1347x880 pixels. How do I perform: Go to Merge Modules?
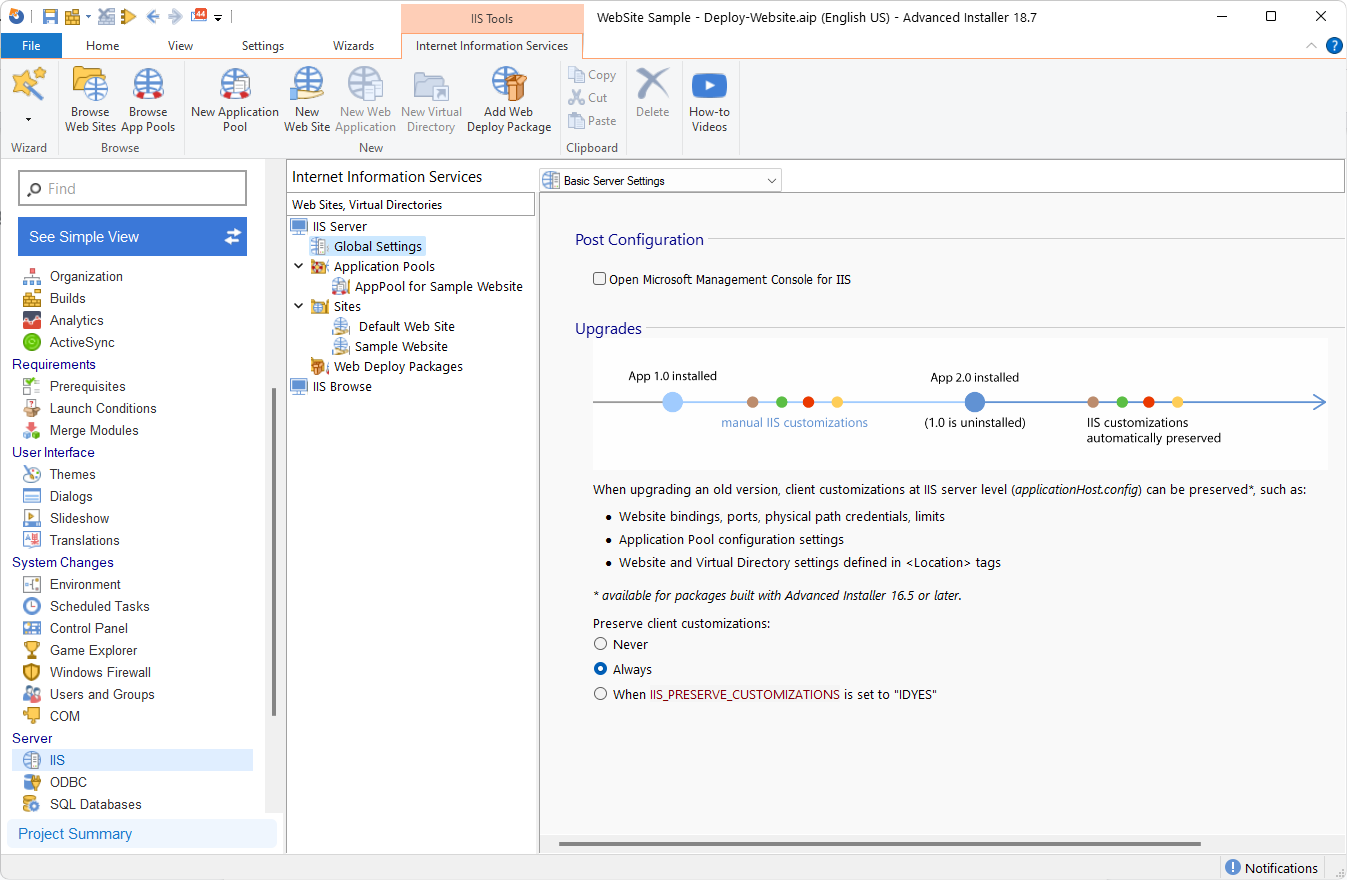tap(94, 431)
